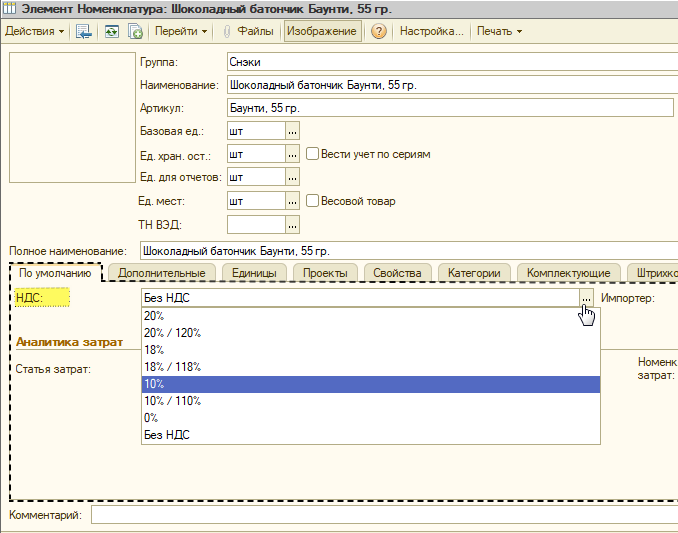Click the Файлы button

click(x=255, y=31)
